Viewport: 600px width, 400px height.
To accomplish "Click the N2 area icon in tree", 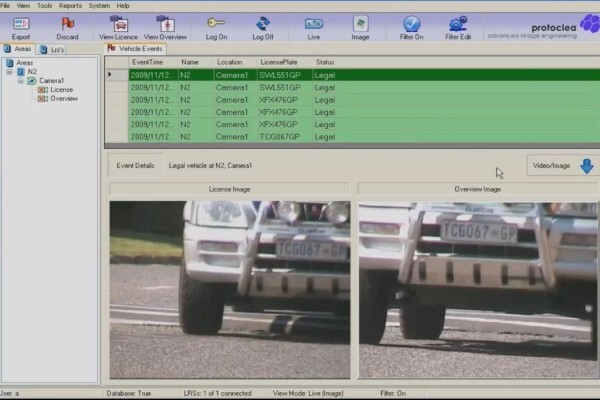I will 21,72.
